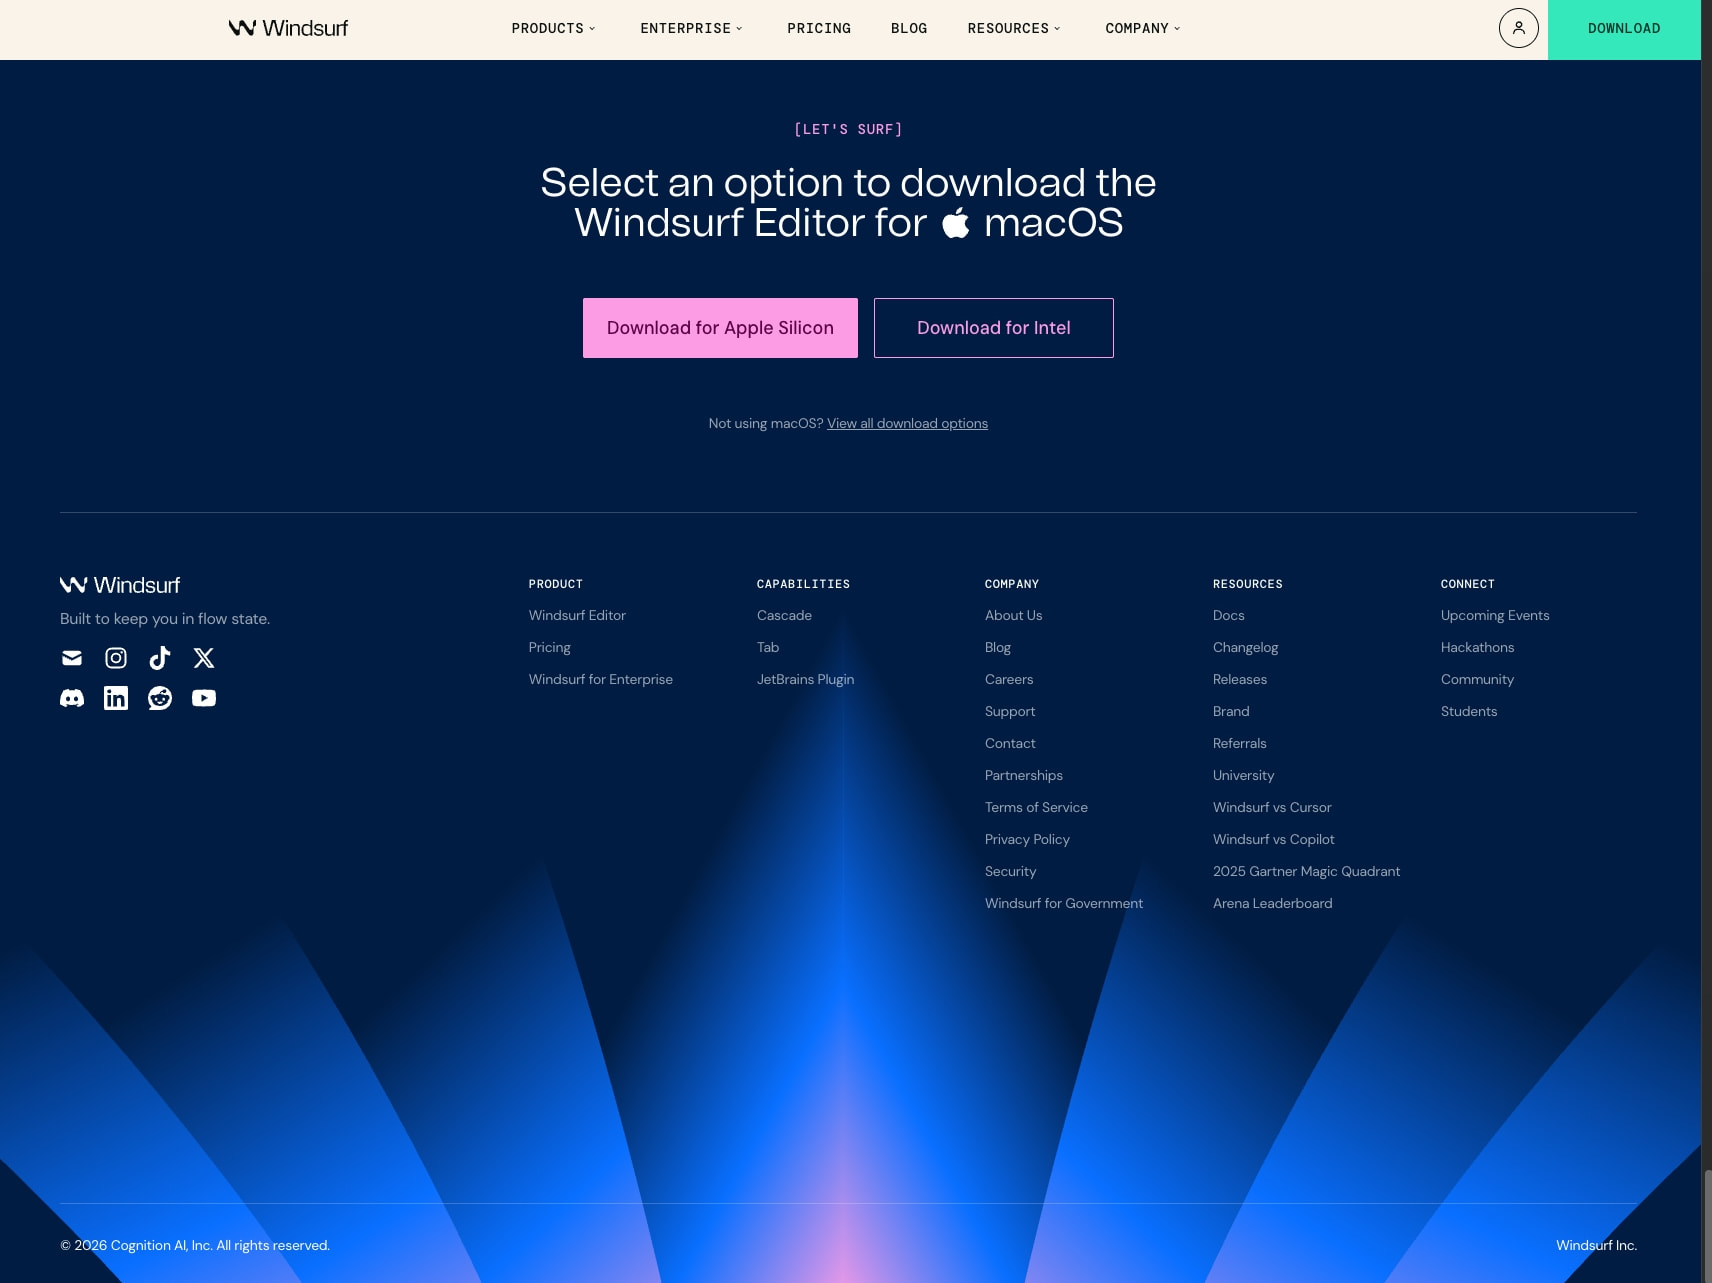
Task: View the Changelog link
Action: click(x=1245, y=647)
